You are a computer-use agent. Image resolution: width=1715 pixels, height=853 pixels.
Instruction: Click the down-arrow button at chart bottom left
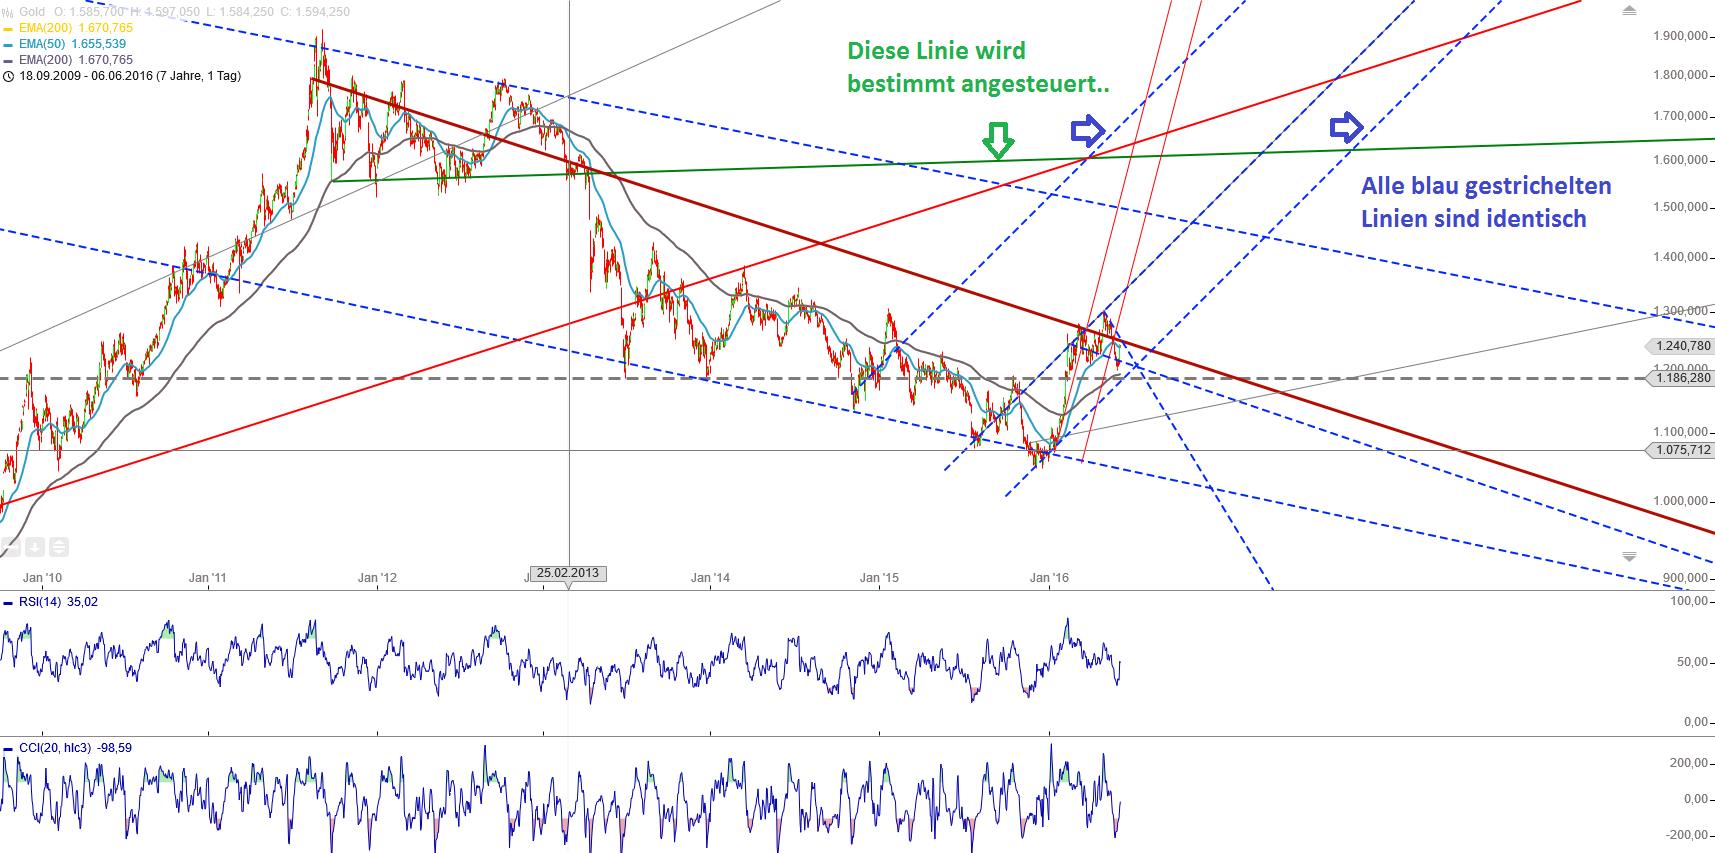35,547
